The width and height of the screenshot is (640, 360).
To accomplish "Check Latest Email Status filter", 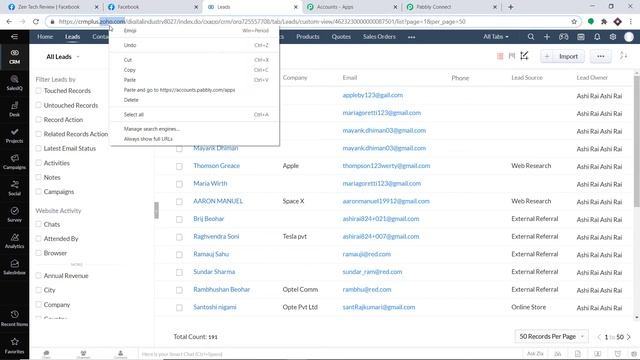I will click(38, 149).
